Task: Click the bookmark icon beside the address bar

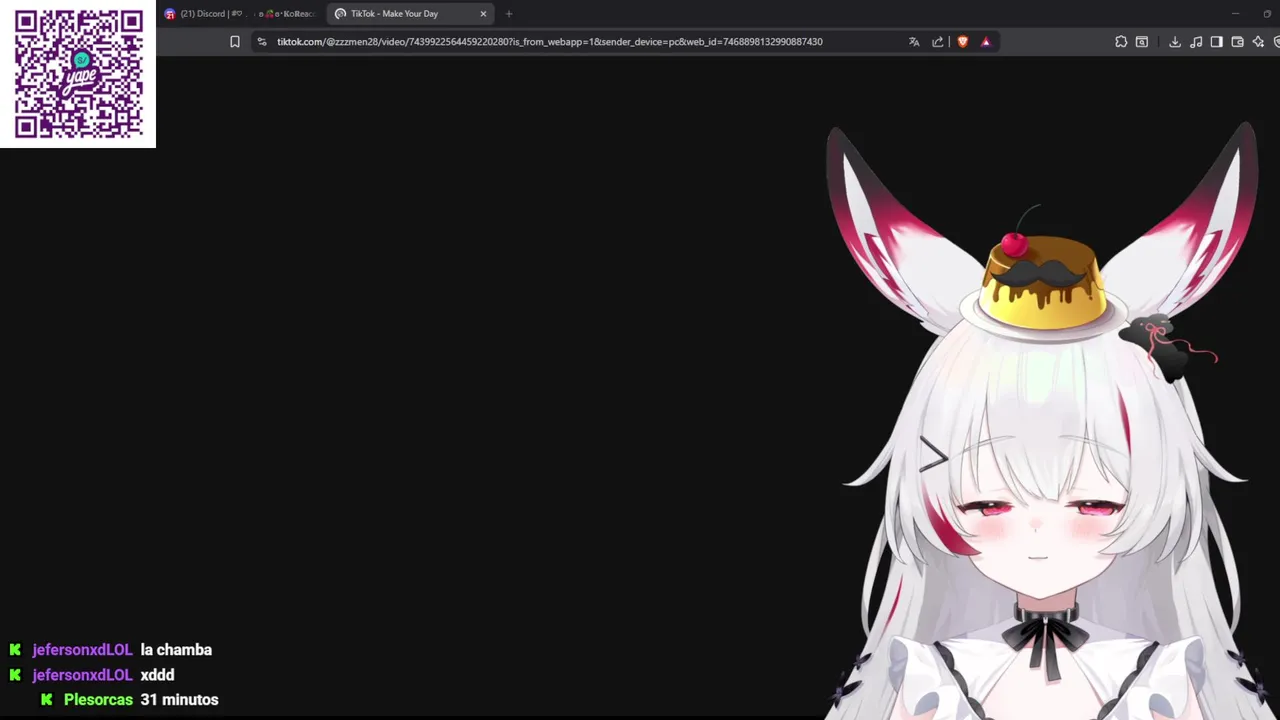Action: click(x=235, y=42)
